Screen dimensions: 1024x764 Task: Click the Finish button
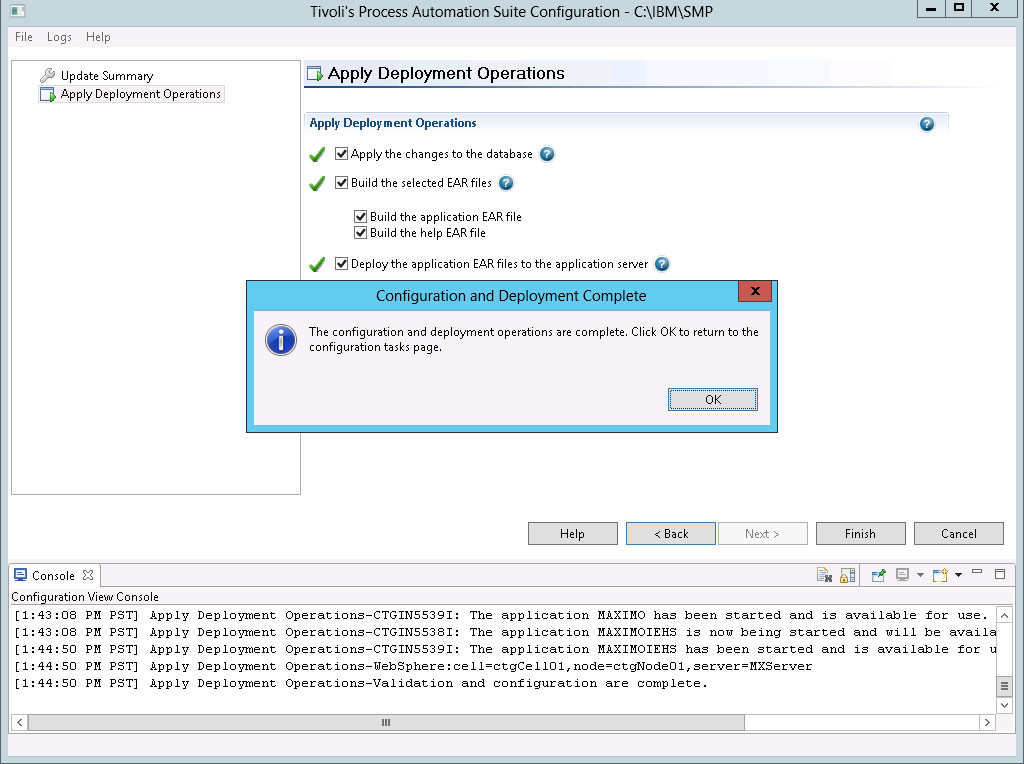(861, 533)
